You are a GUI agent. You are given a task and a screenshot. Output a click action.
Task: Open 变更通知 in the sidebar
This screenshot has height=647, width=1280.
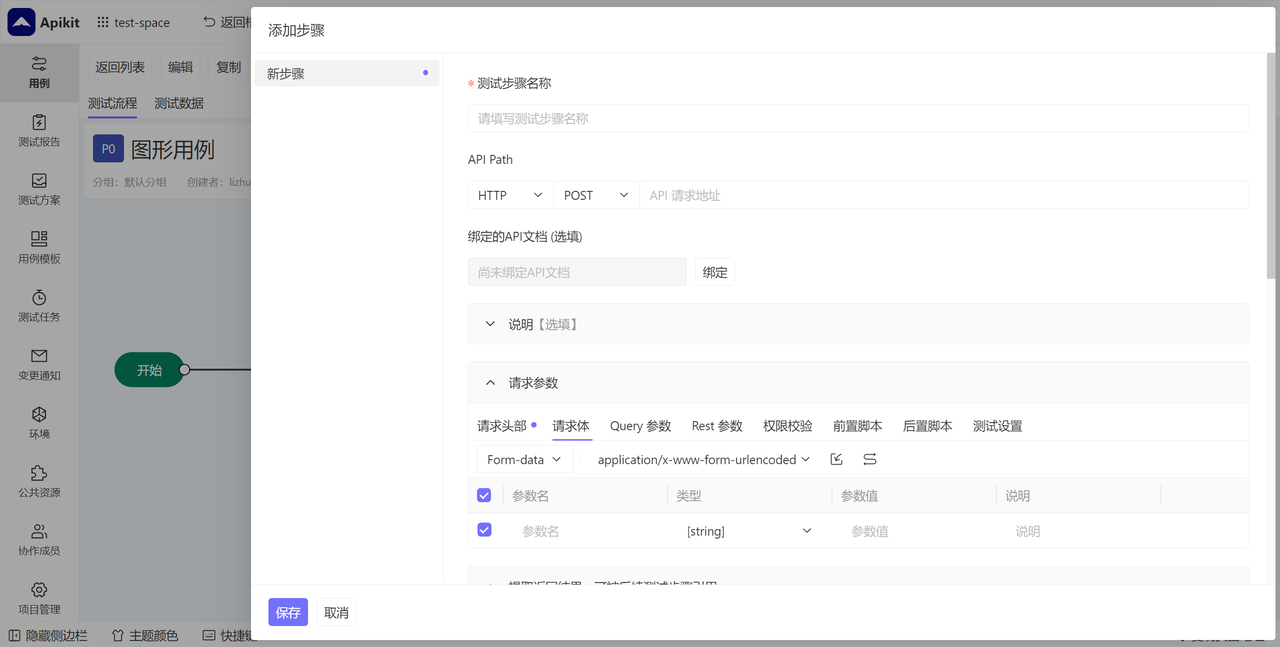[x=39, y=365]
